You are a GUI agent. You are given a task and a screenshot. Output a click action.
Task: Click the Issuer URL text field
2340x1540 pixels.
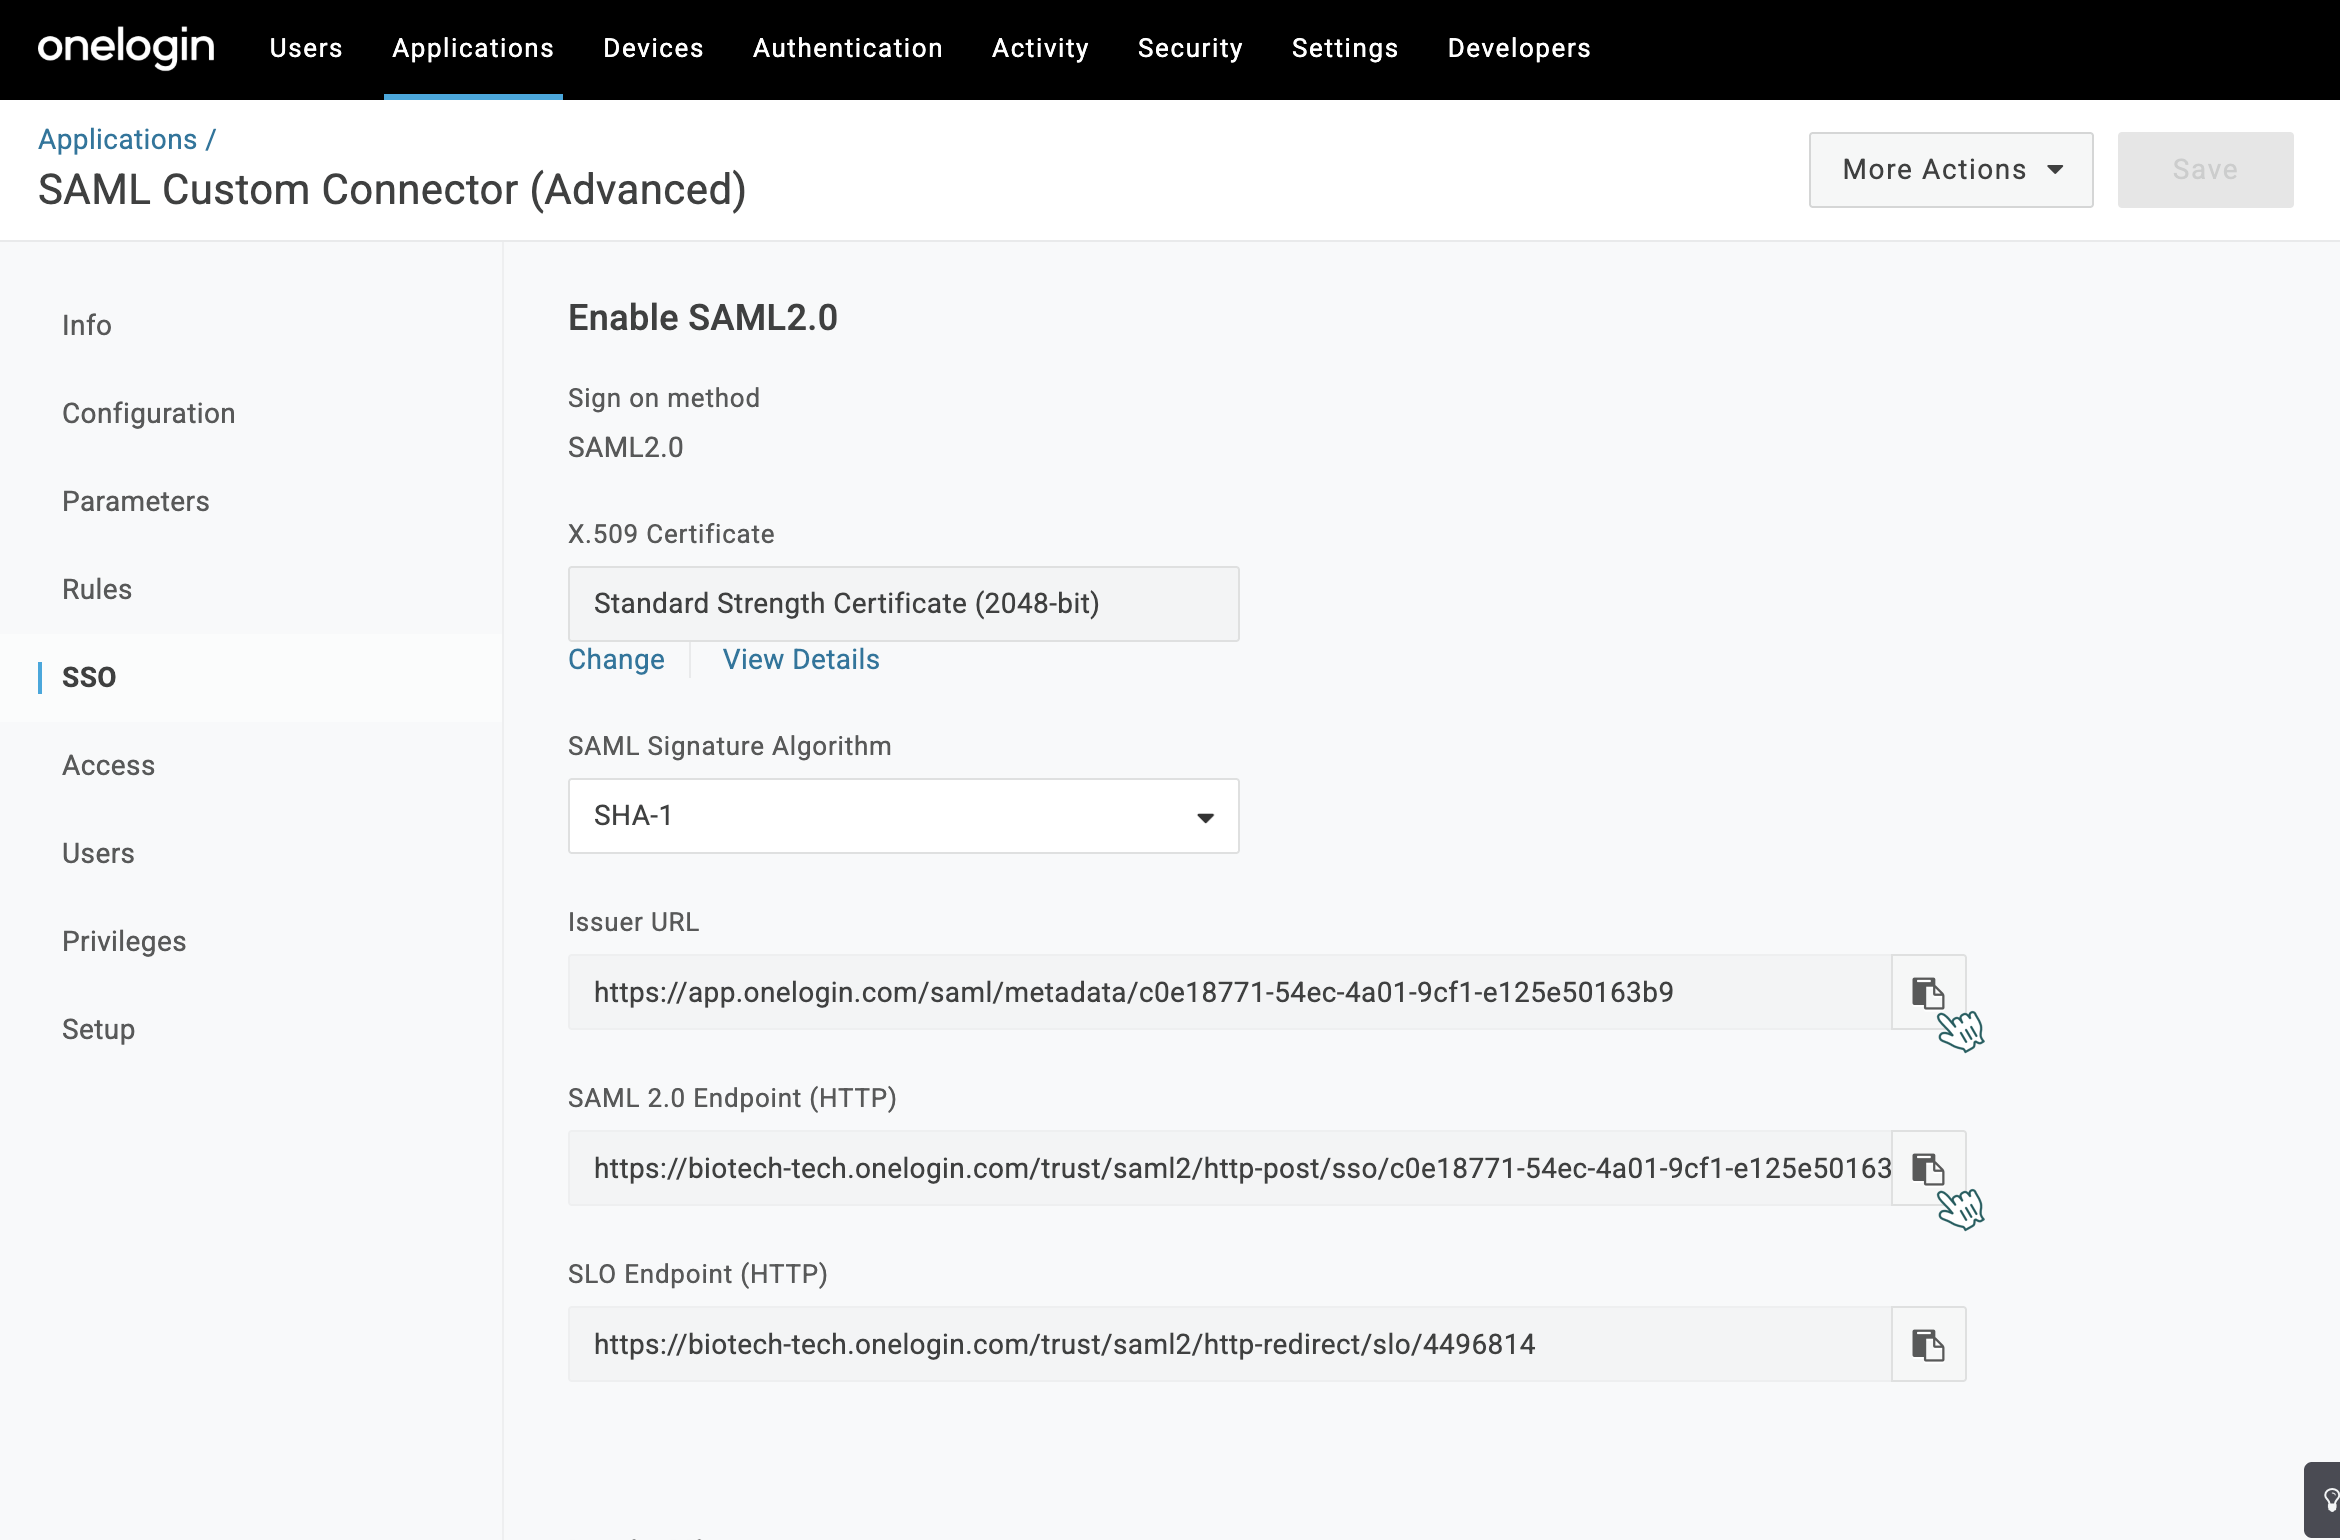1230,992
